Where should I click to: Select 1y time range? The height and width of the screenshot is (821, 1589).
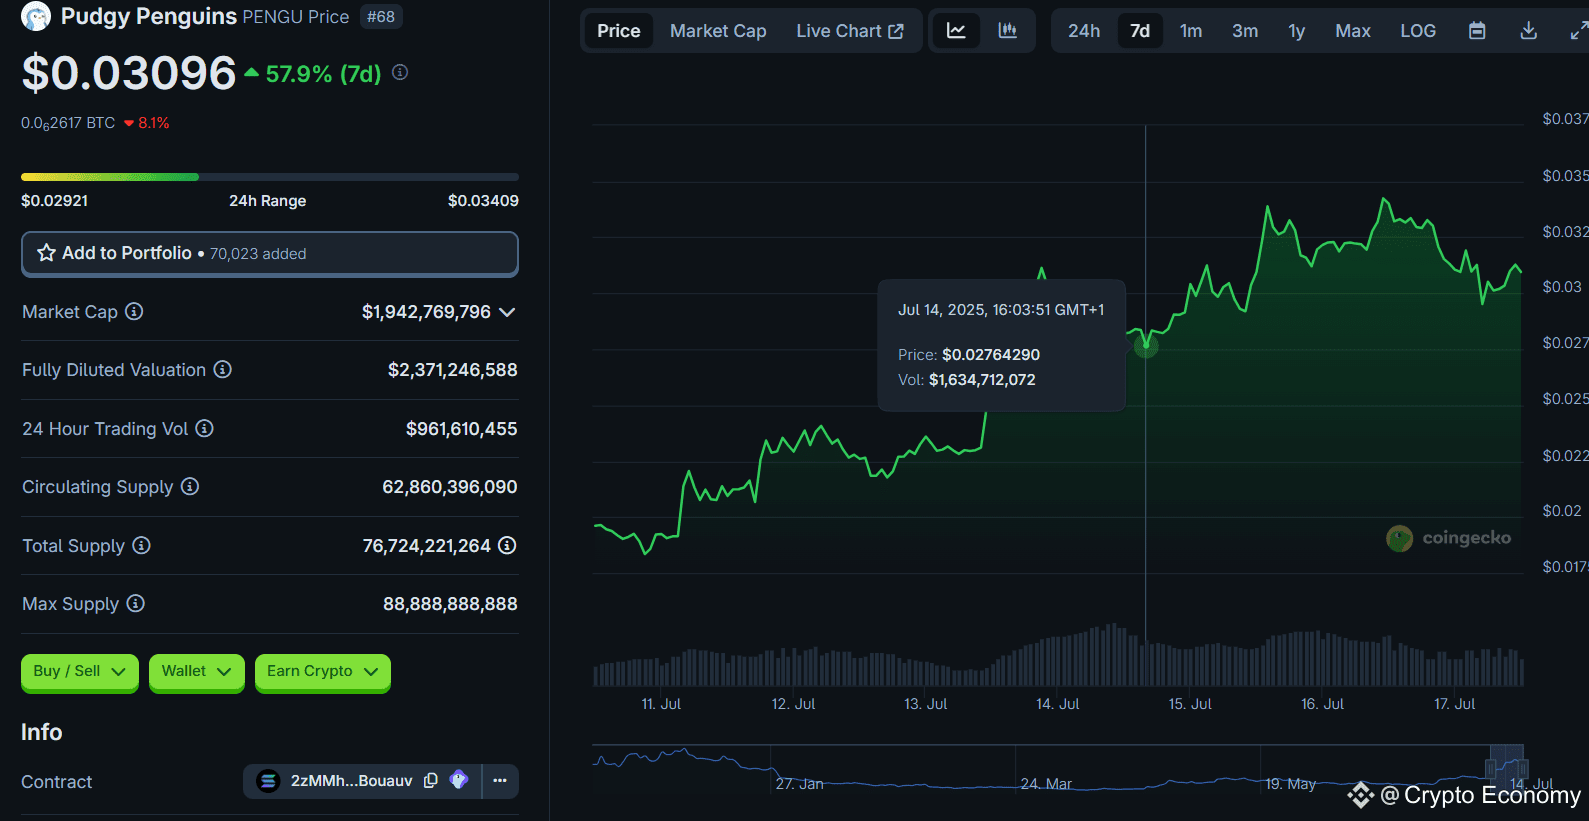(1297, 31)
